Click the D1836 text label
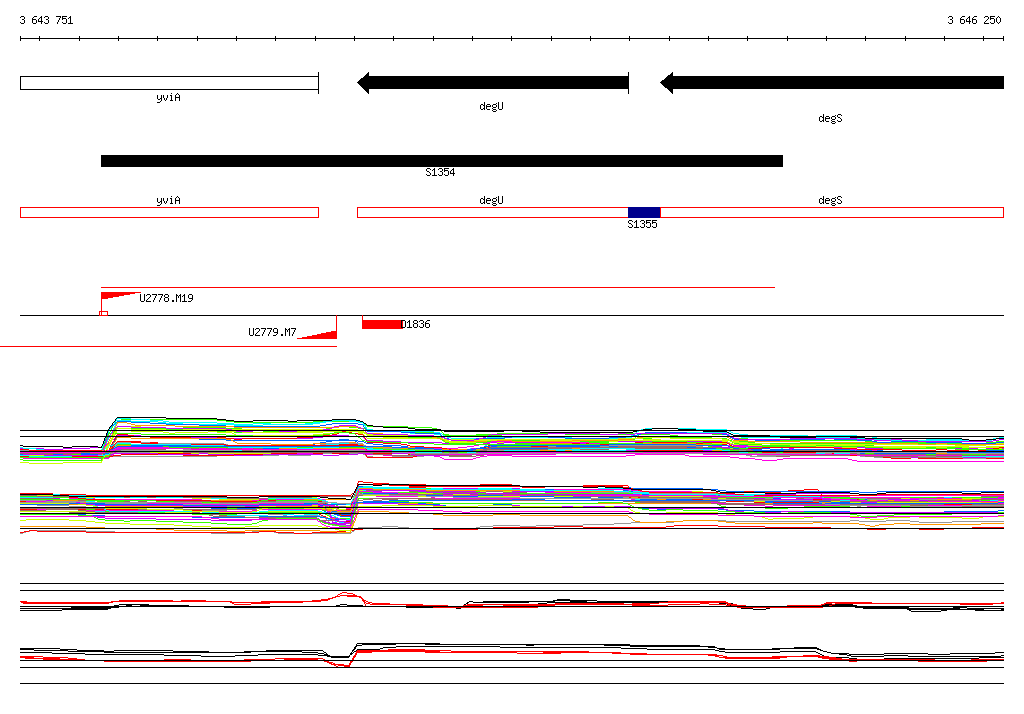Image resolution: width=1024 pixels, height=714 pixels. [416, 325]
